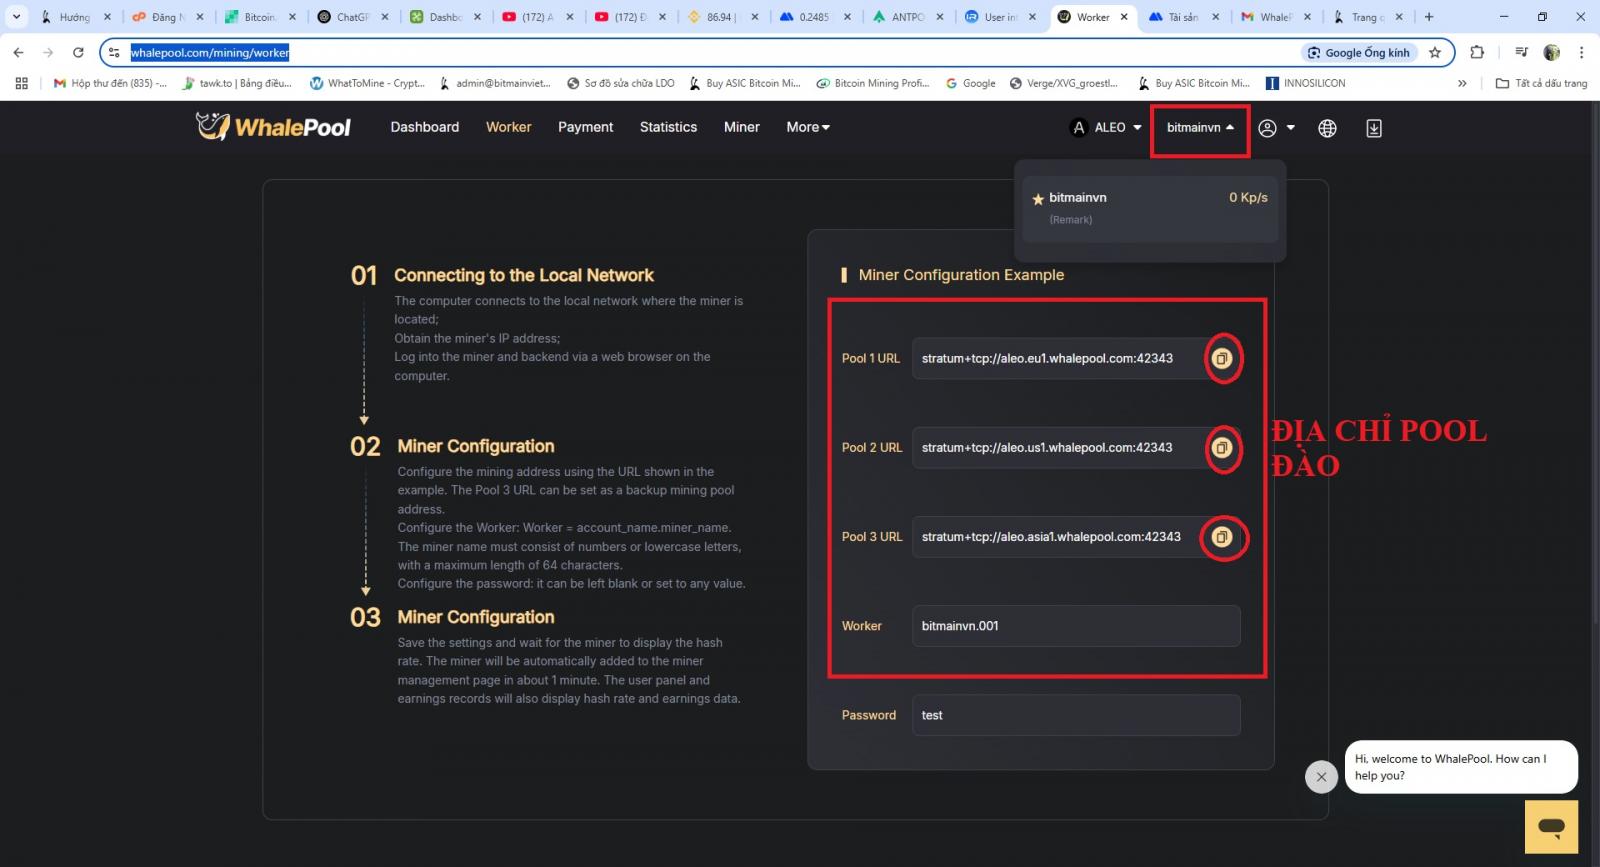Image resolution: width=1600 pixels, height=867 pixels.
Task: Click Google Ống kính lens button
Action: tap(1359, 52)
